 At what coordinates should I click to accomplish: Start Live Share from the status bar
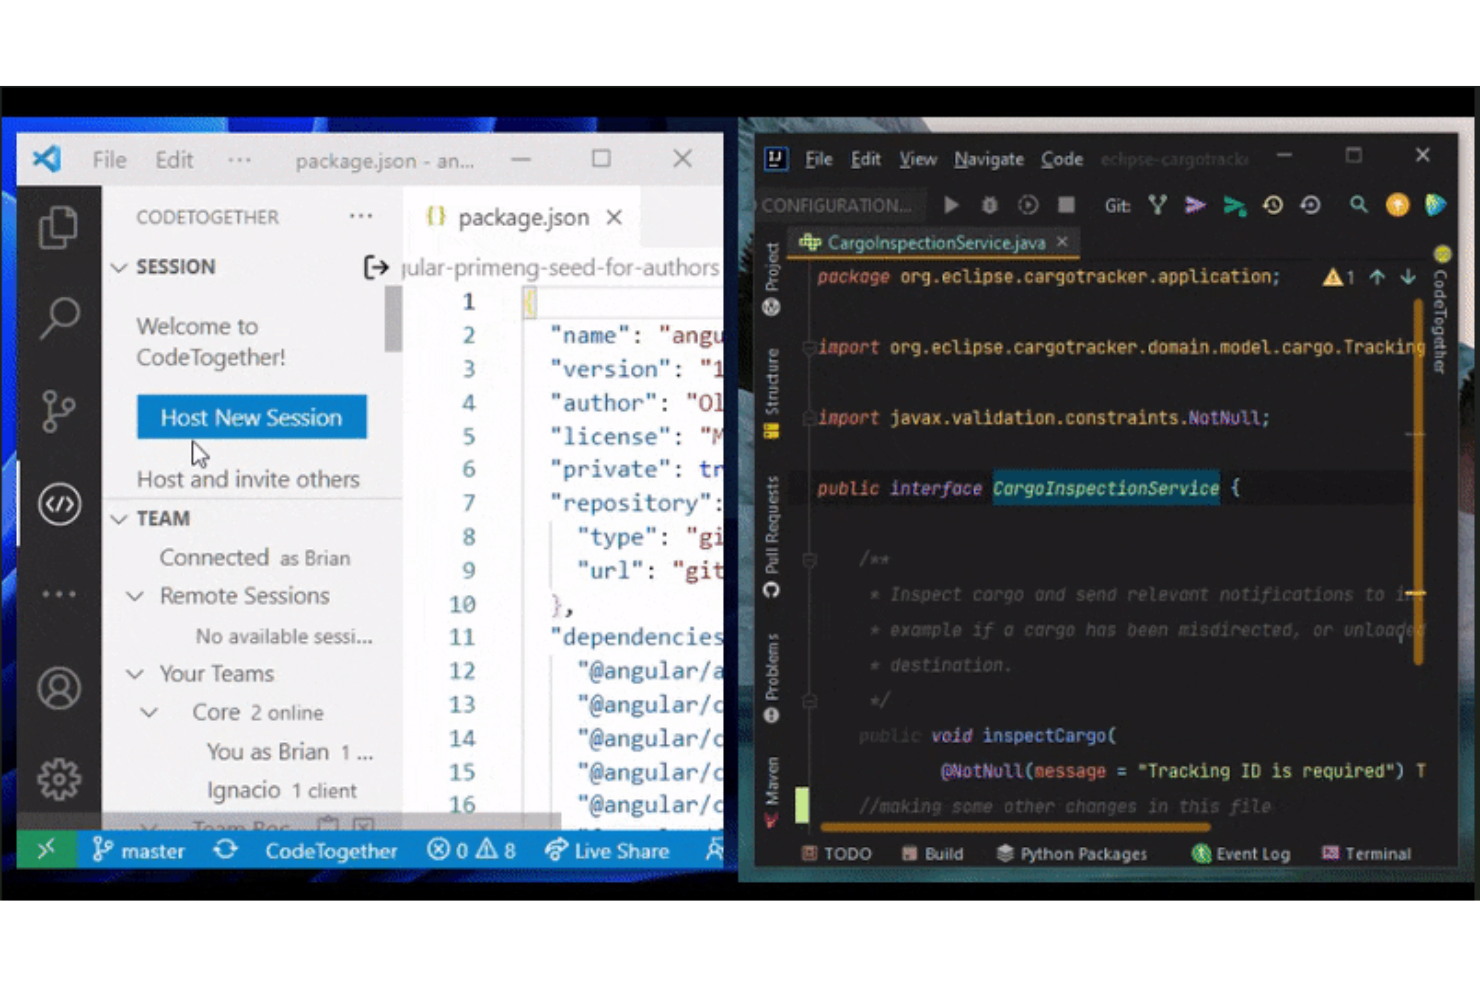coord(607,851)
